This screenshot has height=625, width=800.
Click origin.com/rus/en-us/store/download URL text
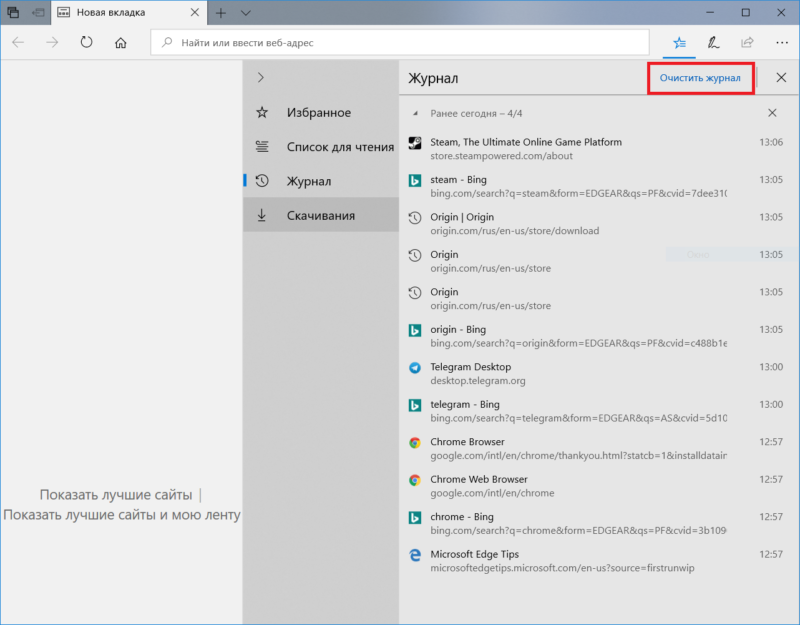pyautogui.click(x=514, y=231)
